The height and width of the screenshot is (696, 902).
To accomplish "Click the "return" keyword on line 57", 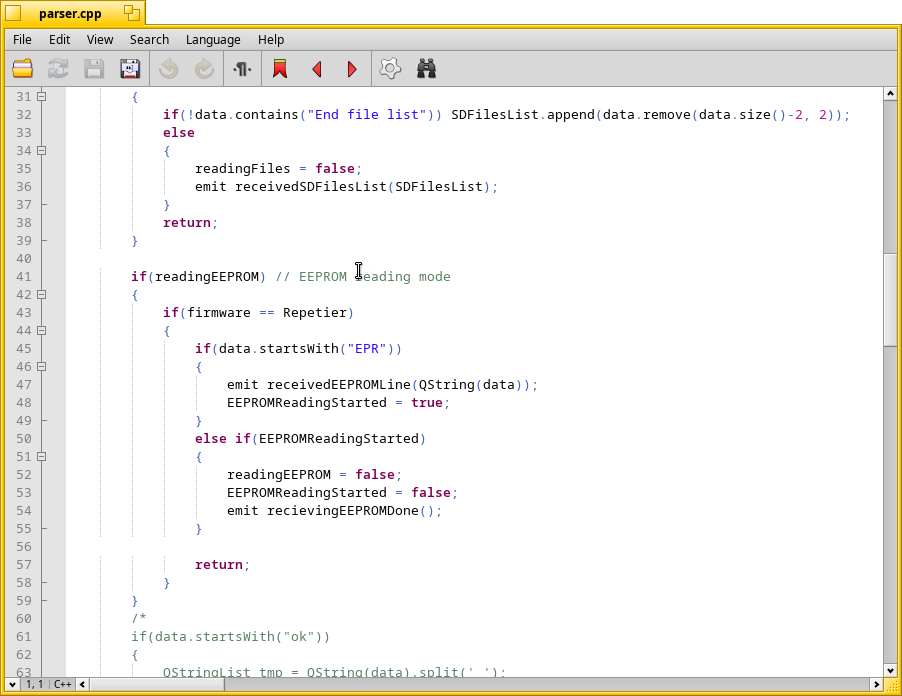I will coord(219,564).
